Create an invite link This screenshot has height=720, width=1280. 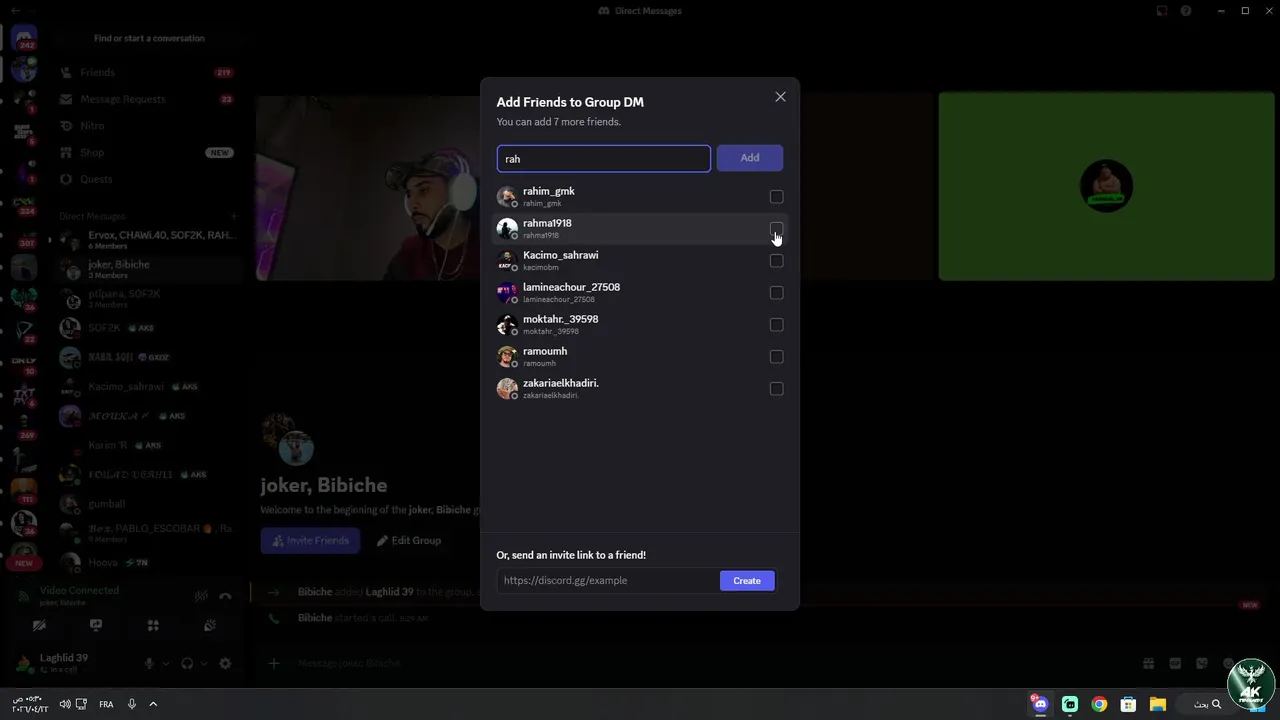[747, 580]
